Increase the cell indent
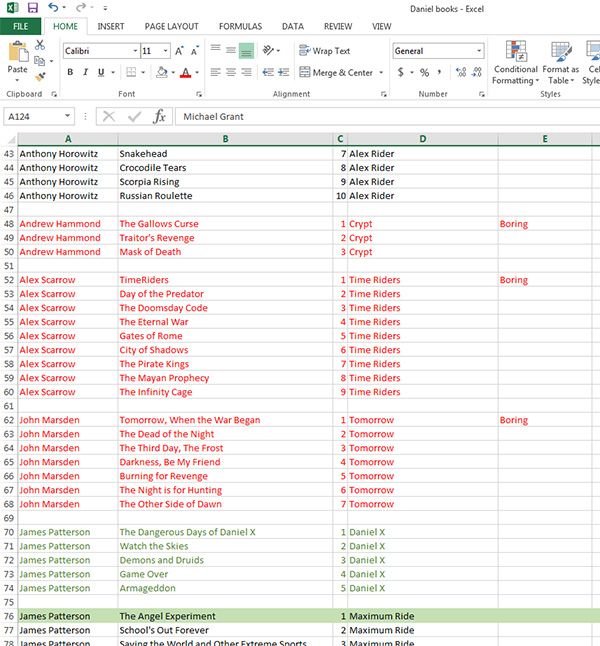600x646 pixels. pyautogui.click(x=284, y=73)
